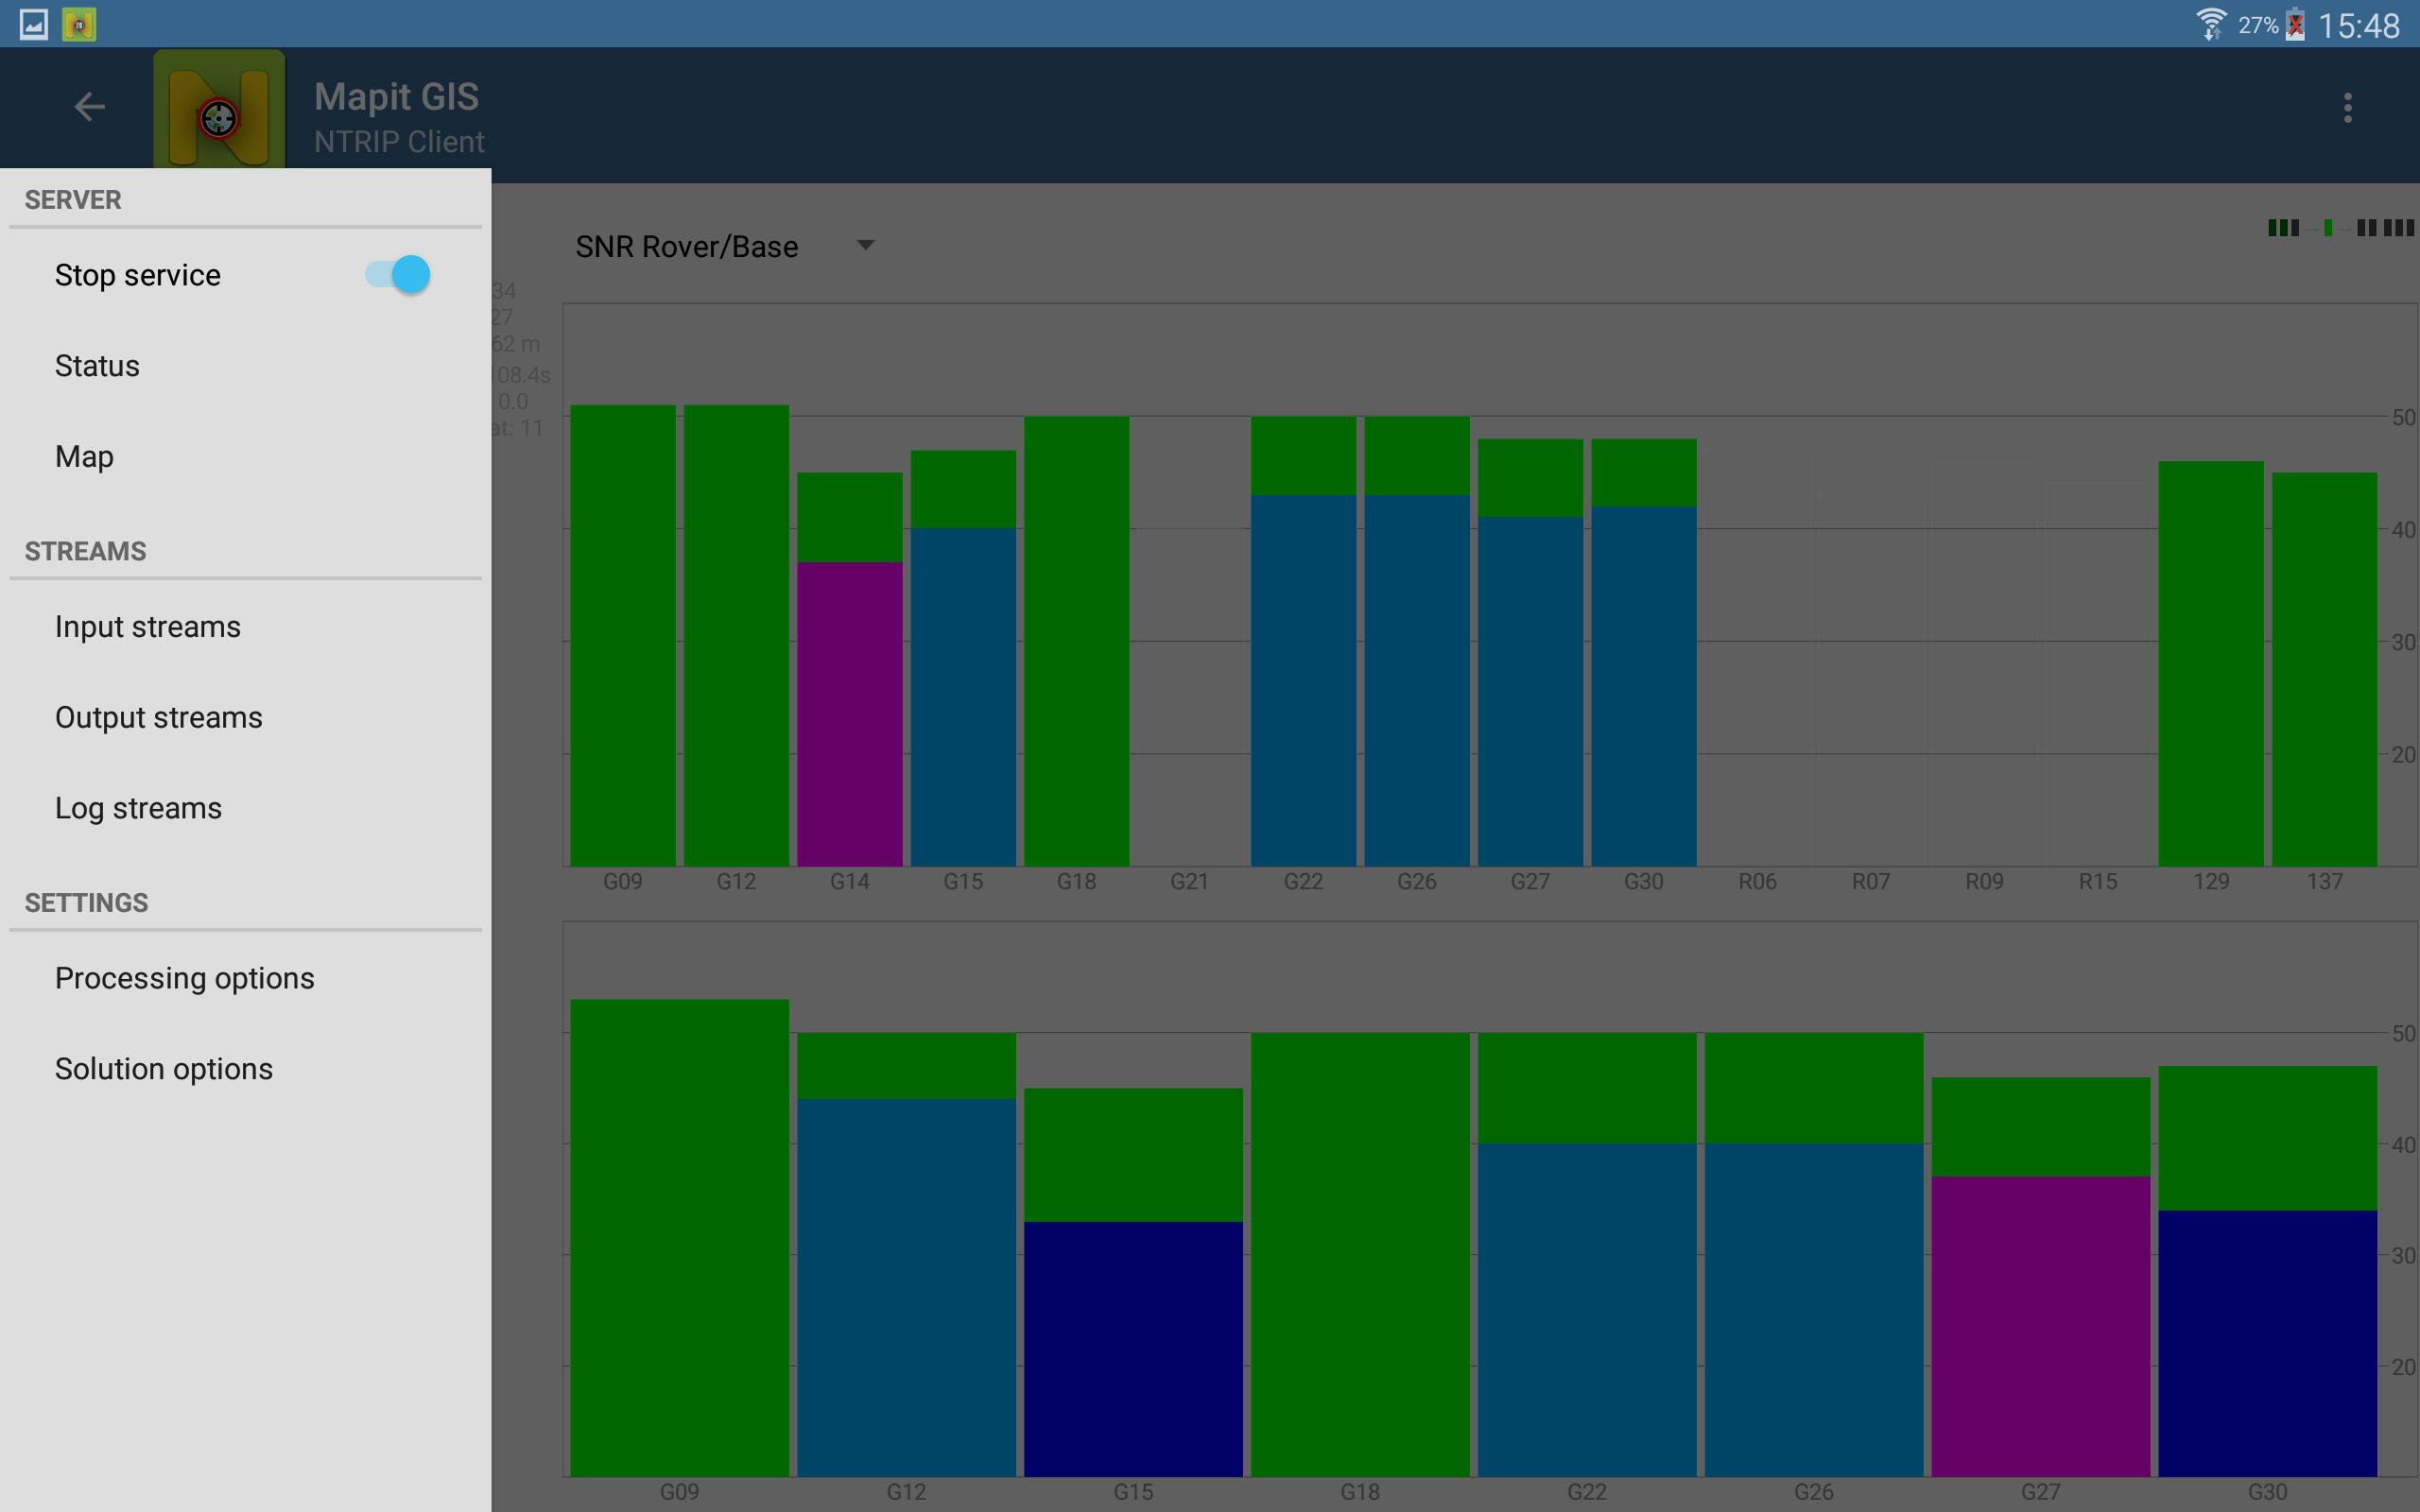2420x1512 pixels.
Task: Expand the SNR Rover/Base dropdown arrow
Action: [x=866, y=245]
